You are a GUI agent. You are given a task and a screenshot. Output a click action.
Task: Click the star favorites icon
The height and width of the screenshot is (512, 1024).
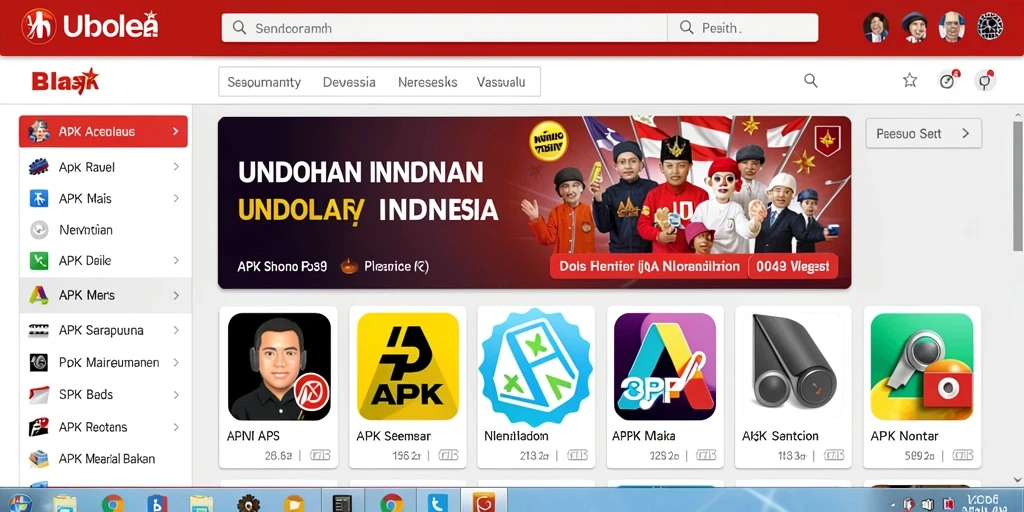[x=910, y=80]
